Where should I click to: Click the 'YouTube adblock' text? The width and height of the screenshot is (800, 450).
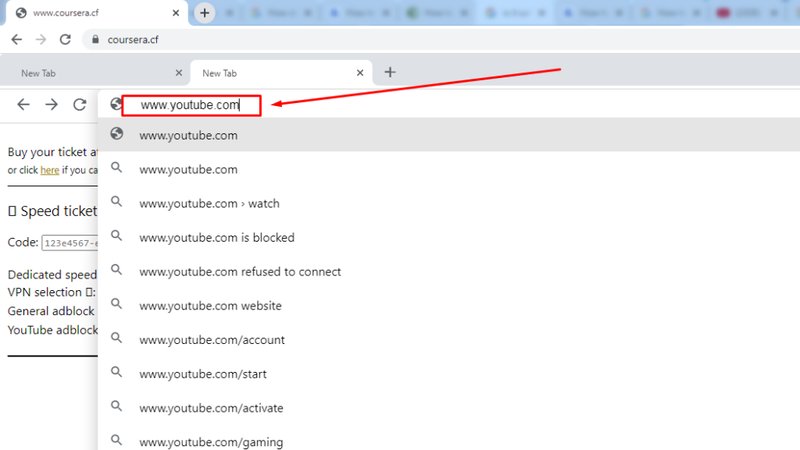point(53,330)
